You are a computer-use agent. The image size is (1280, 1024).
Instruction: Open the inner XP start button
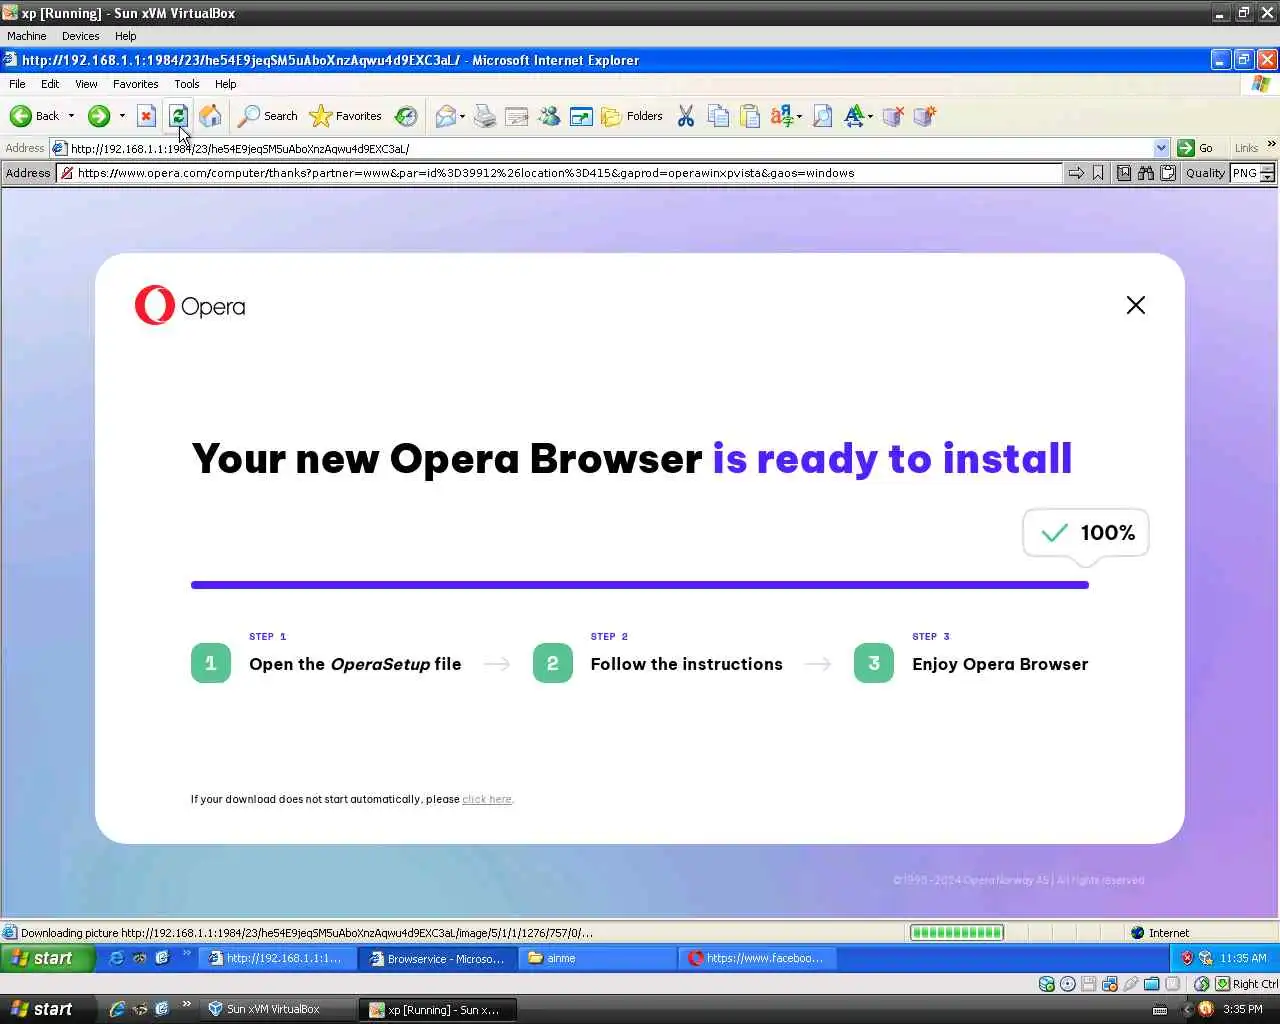coord(47,958)
